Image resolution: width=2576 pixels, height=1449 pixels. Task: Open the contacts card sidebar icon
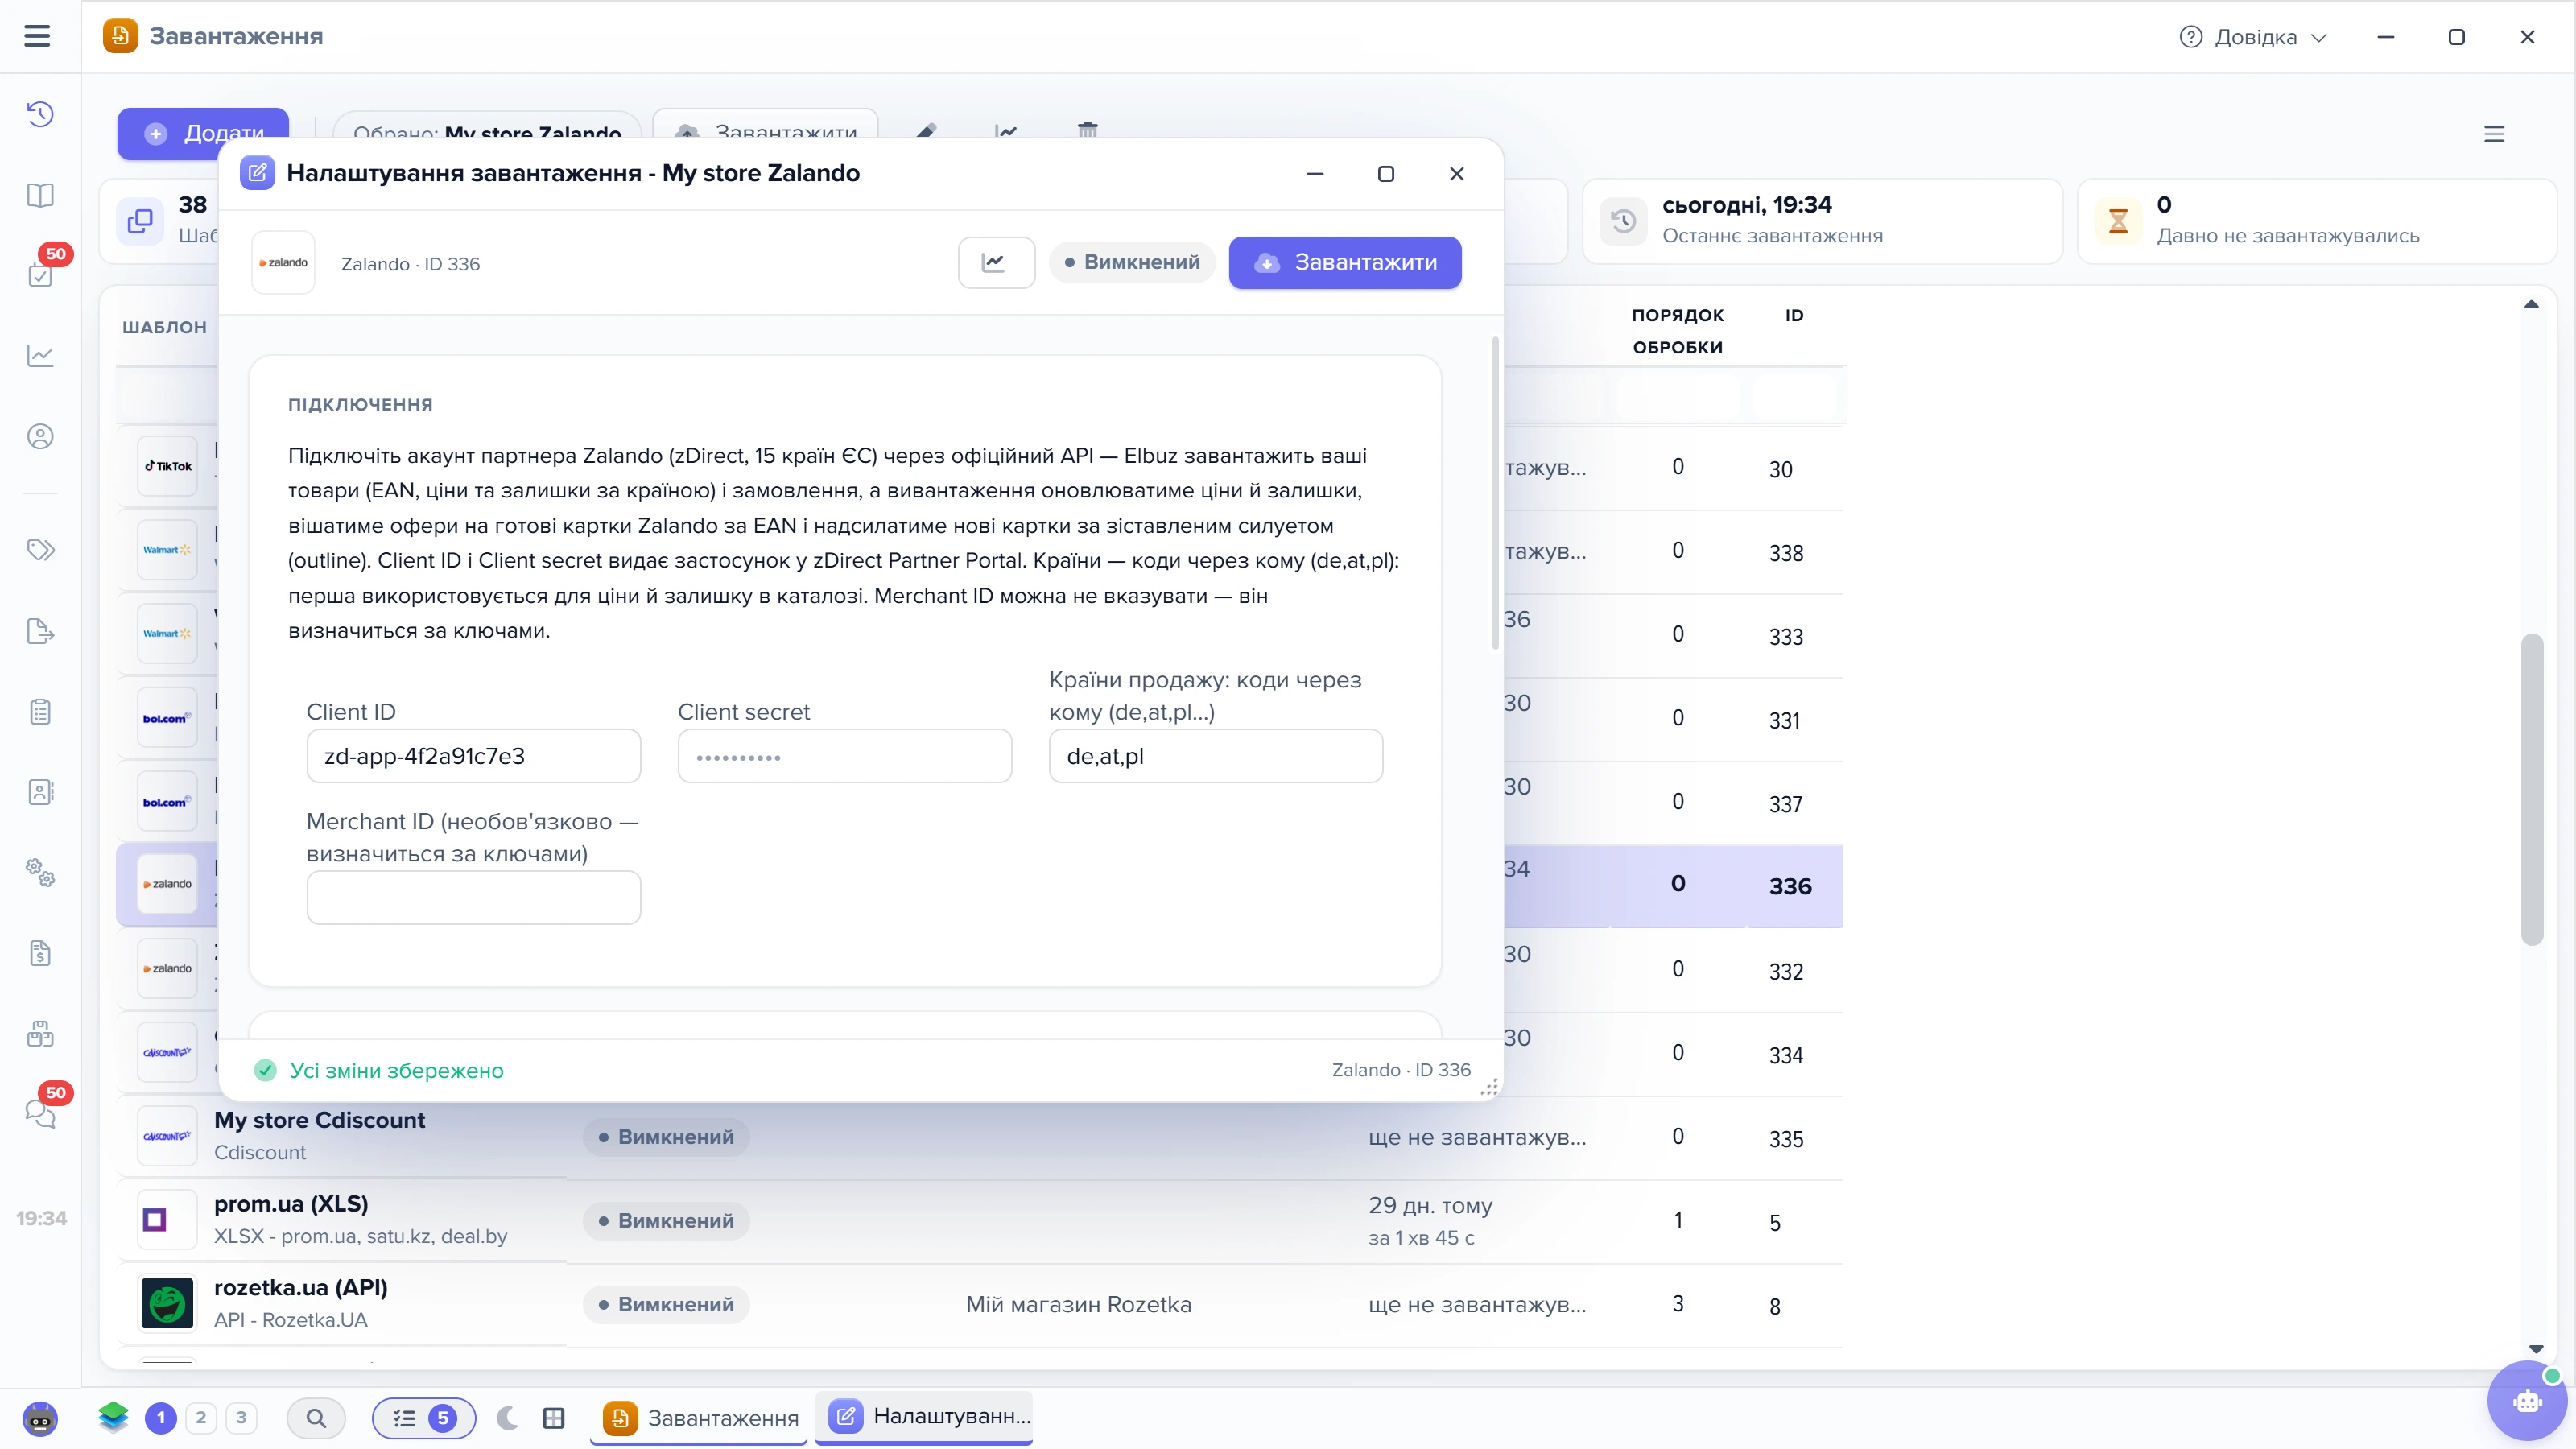pos(40,792)
